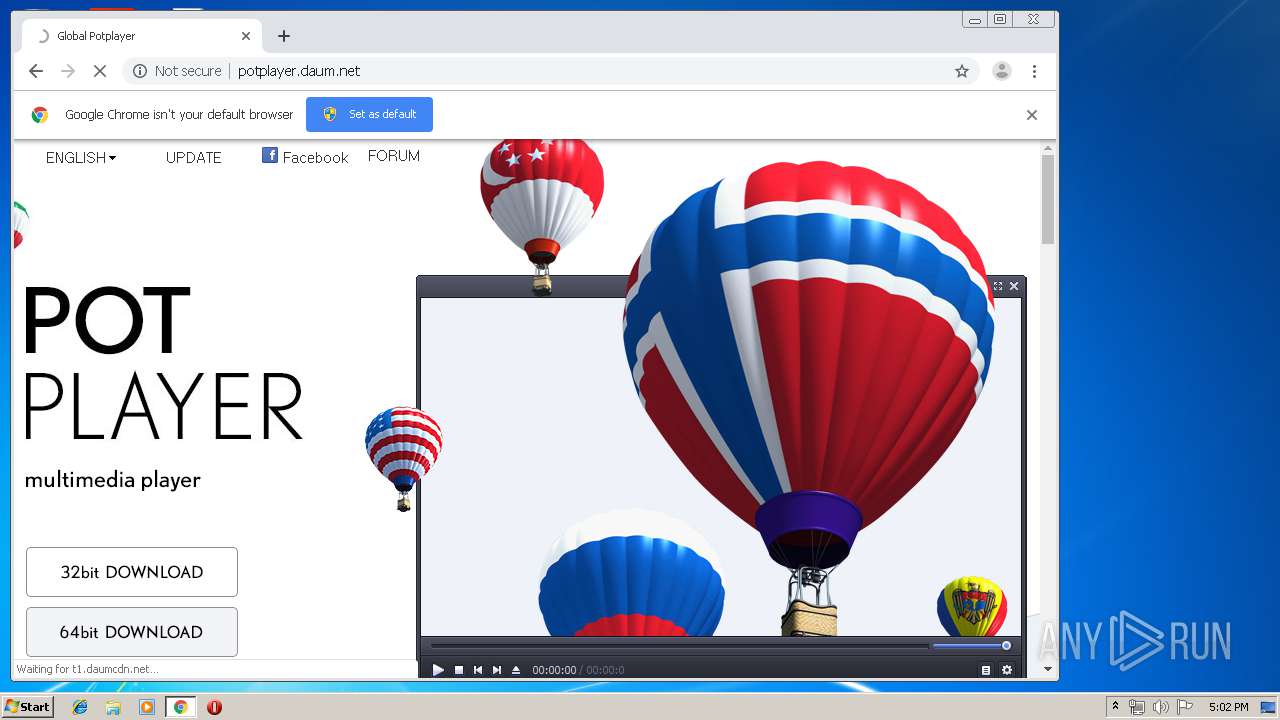This screenshot has width=1280, height=720.
Task: Click the browser back arrow
Action: 36,71
